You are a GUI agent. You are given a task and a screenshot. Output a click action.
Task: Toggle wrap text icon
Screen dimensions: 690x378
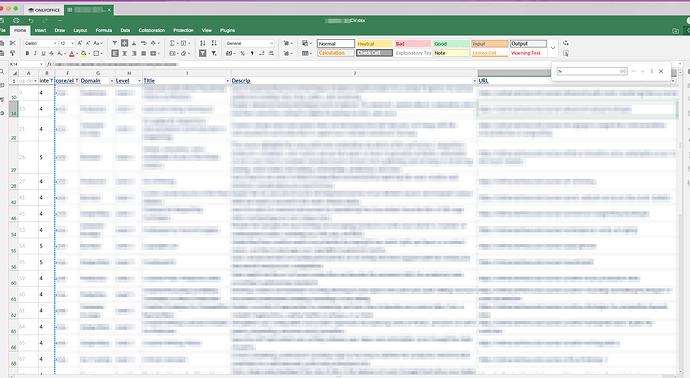coord(144,43)
